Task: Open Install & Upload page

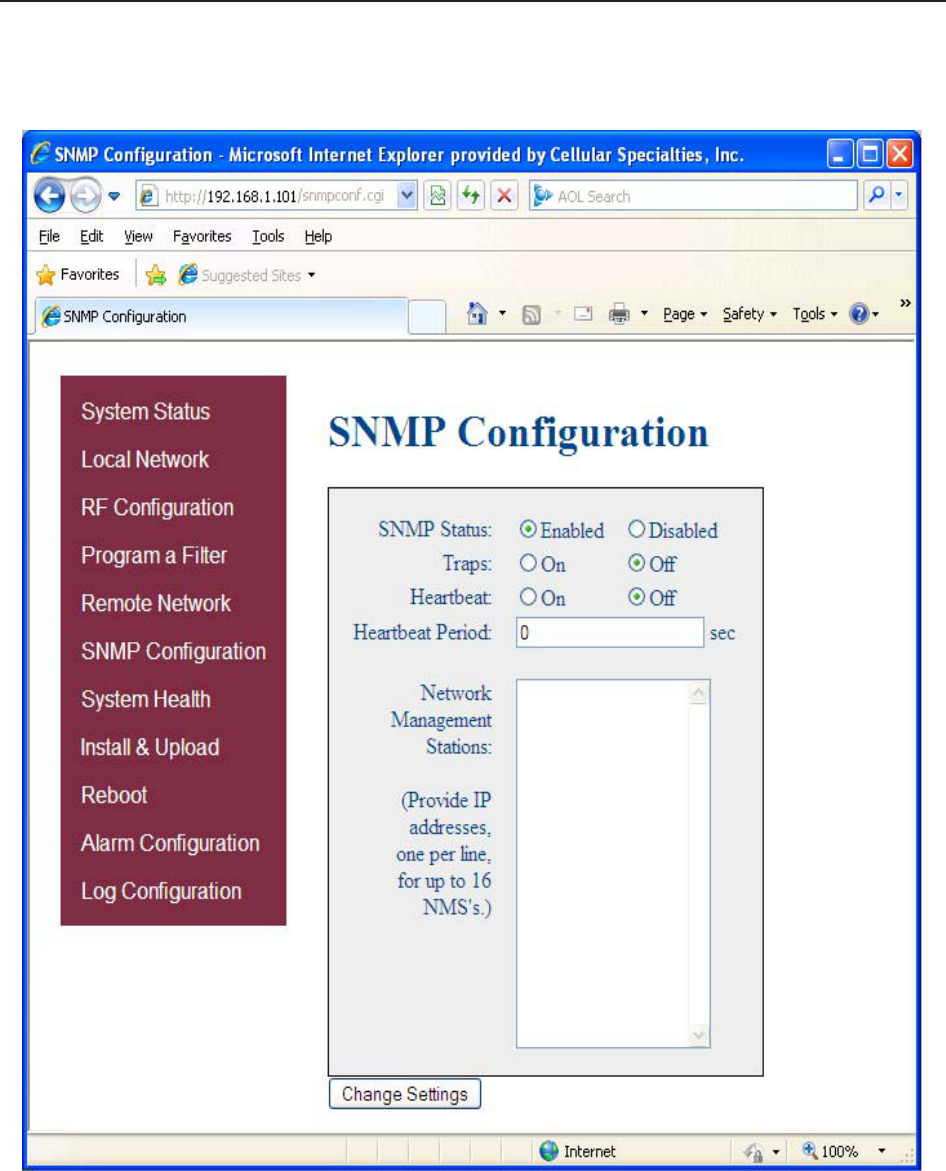Action: 150,748
